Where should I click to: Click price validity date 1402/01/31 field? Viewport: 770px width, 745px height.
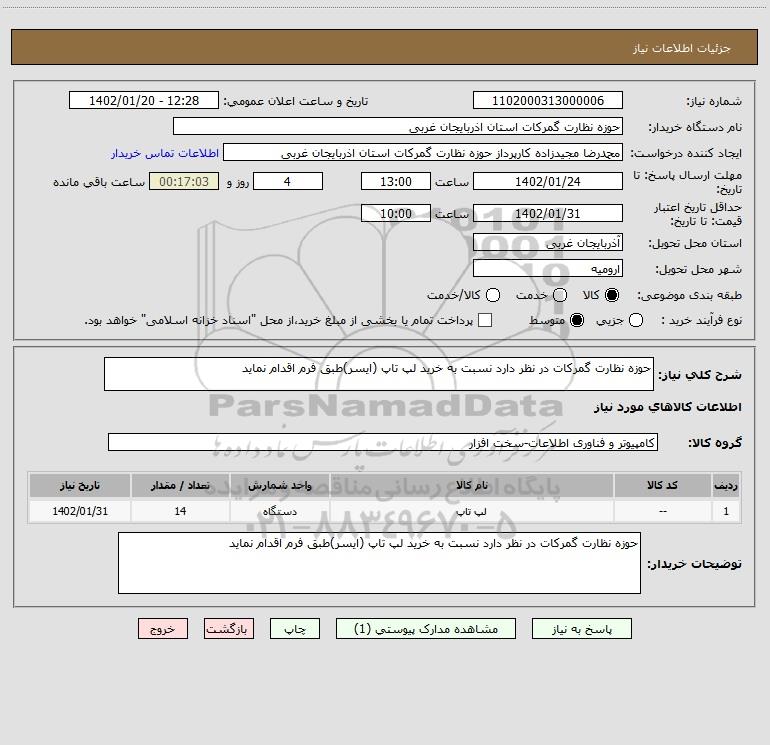548,213
